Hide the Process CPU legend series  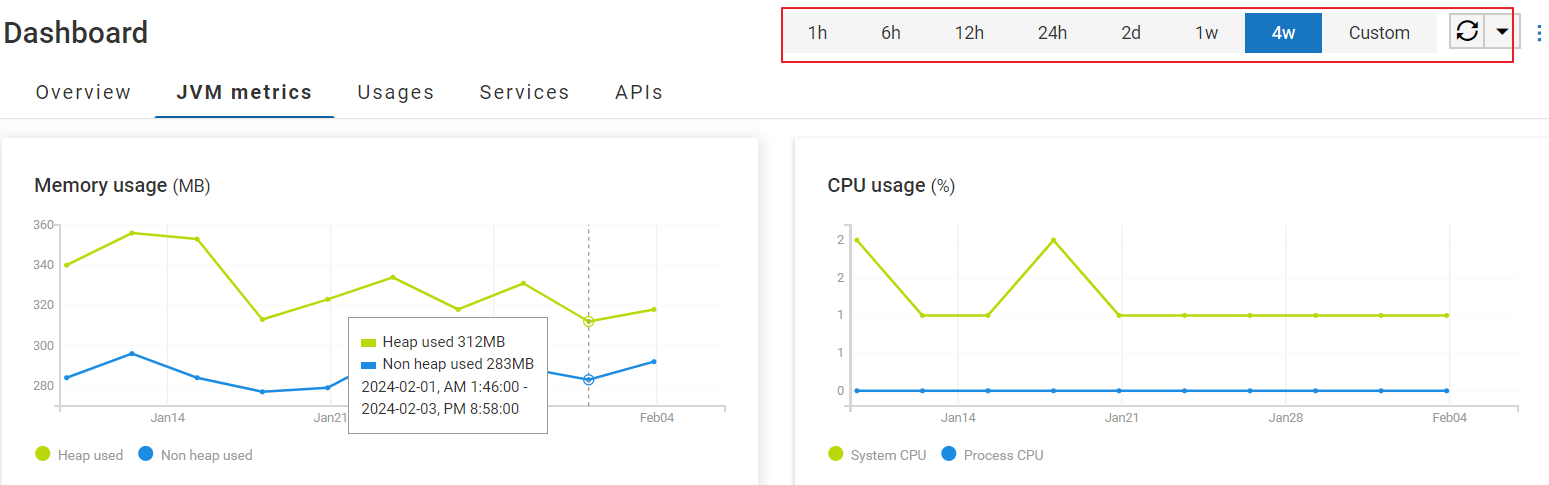[1002, 455]
